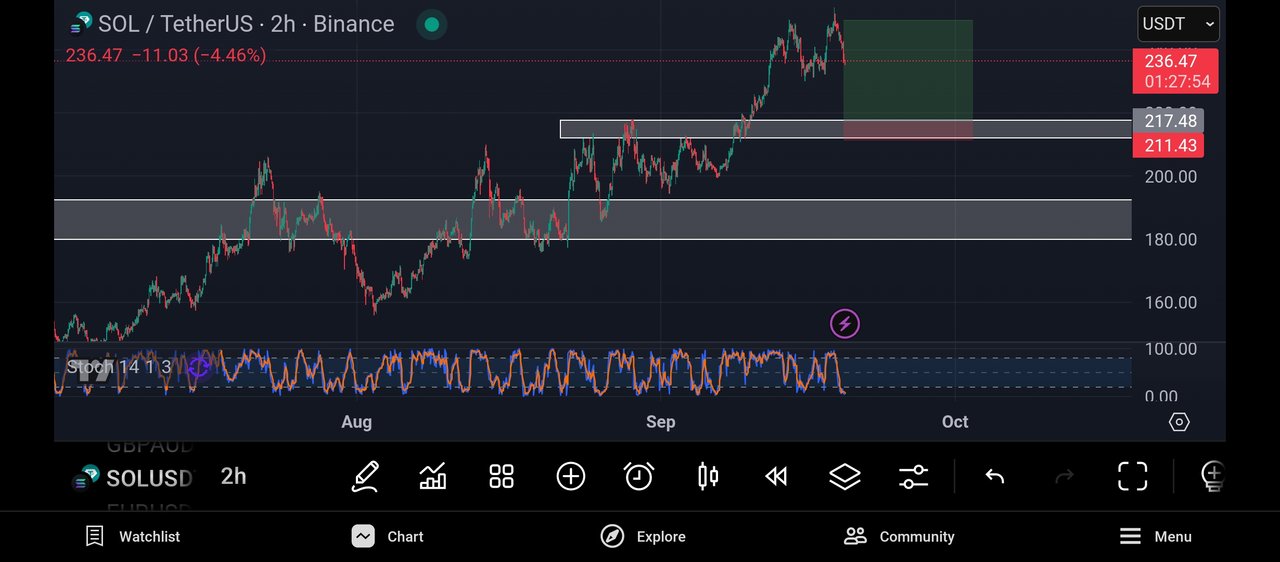Click the Sep date axis label

pyautogui.click(x=660, y=422)
